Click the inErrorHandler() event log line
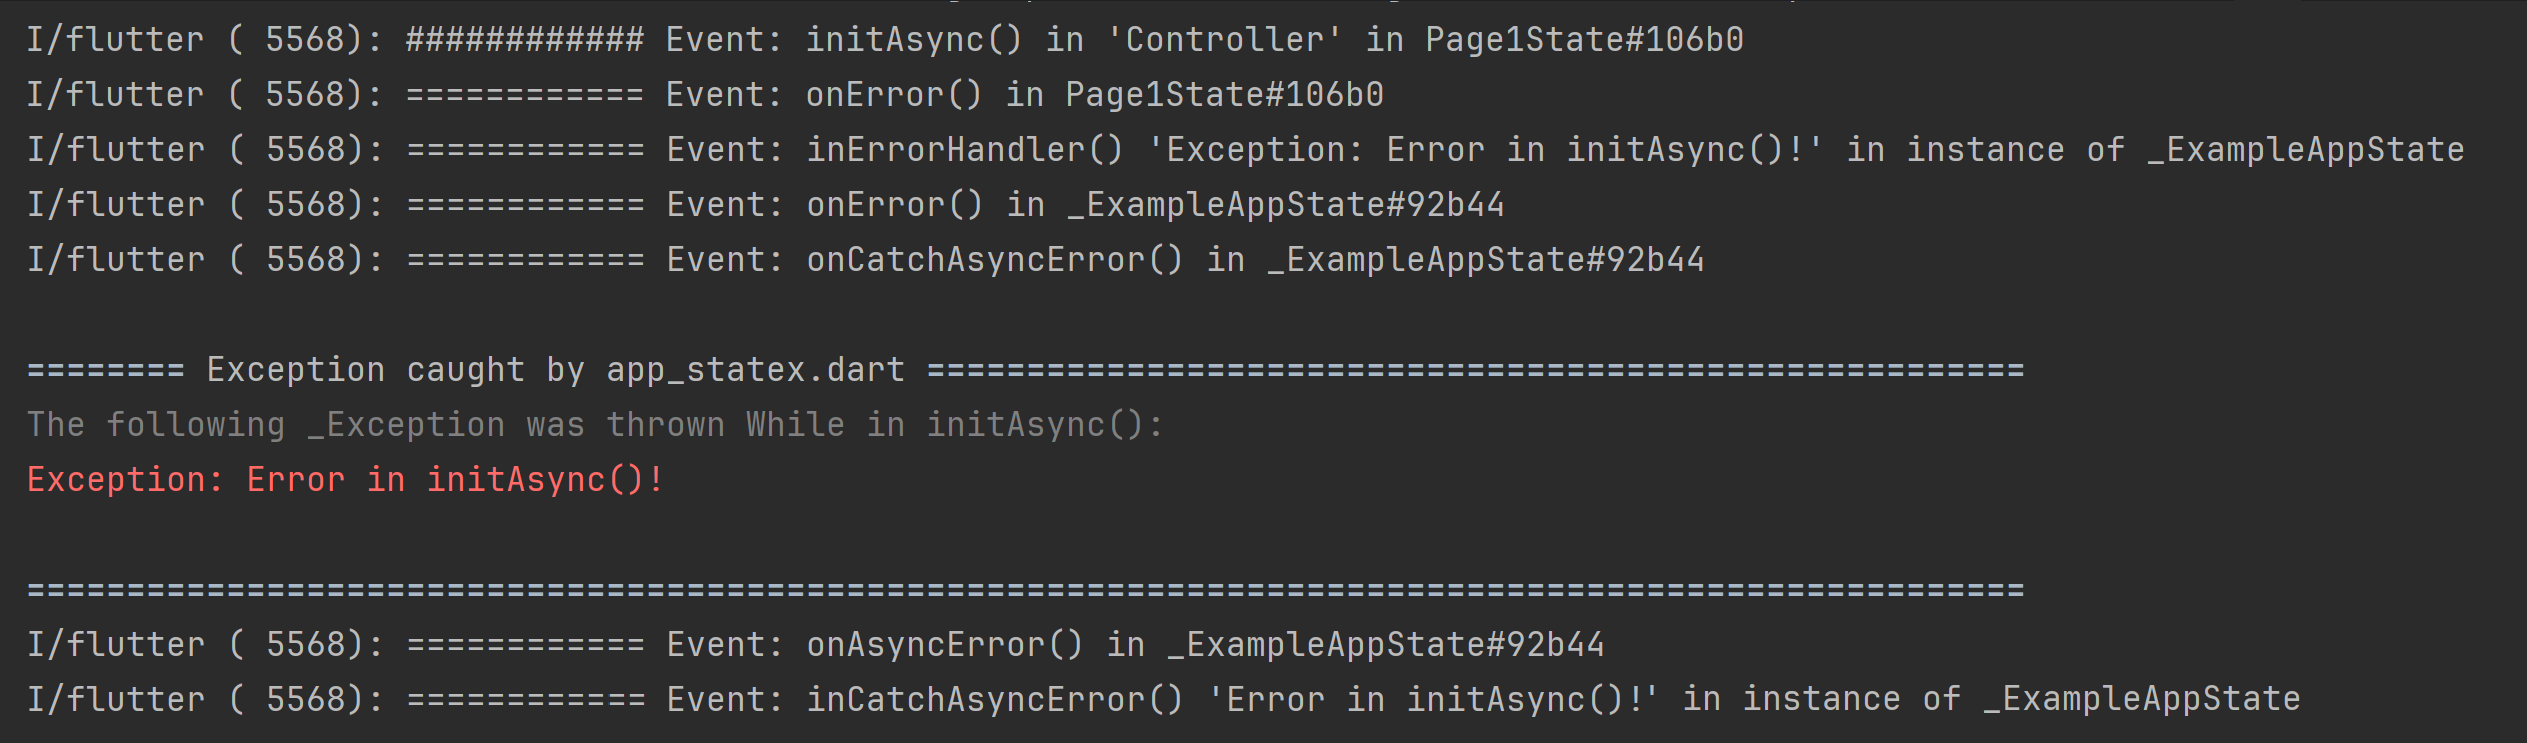This screenshot has height=743, width=2527. click(x=1245, y=150)
